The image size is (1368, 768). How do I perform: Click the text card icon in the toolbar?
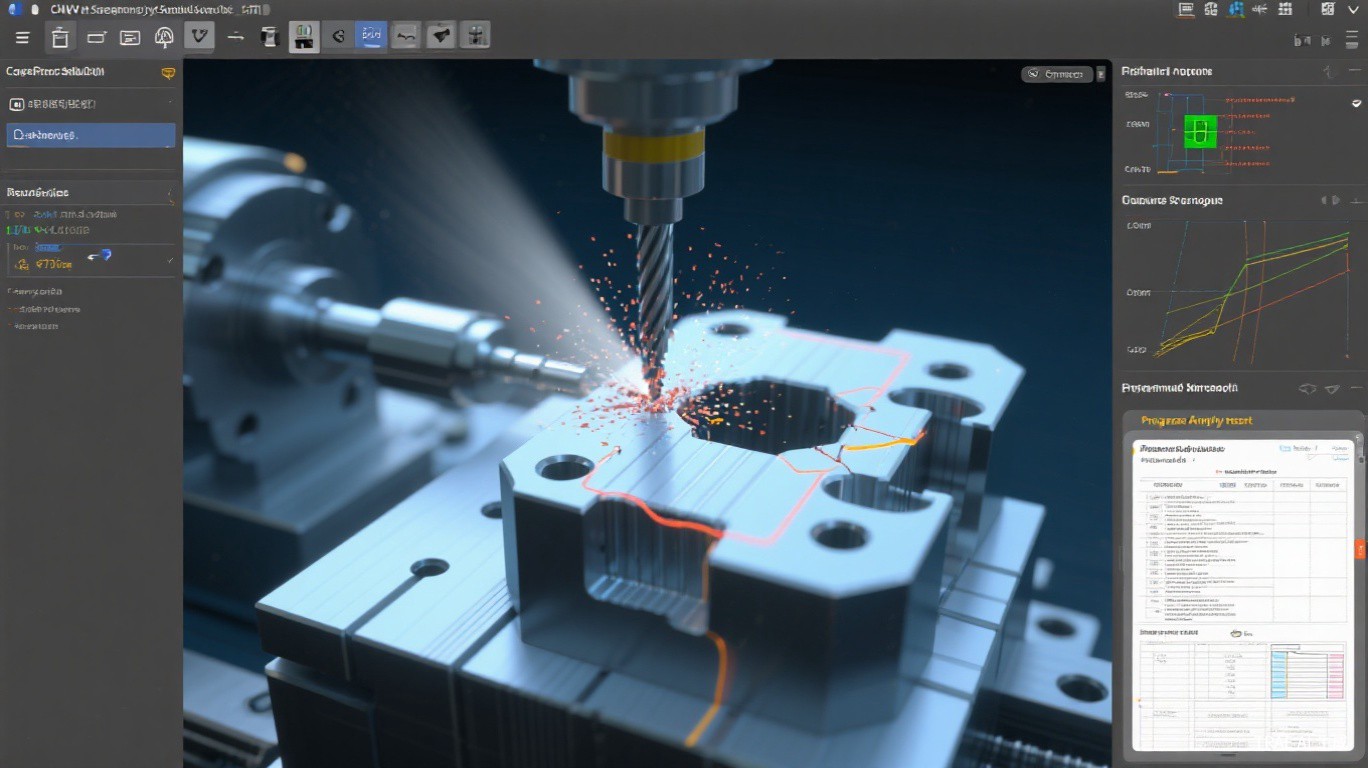click(x=130, y=38)
